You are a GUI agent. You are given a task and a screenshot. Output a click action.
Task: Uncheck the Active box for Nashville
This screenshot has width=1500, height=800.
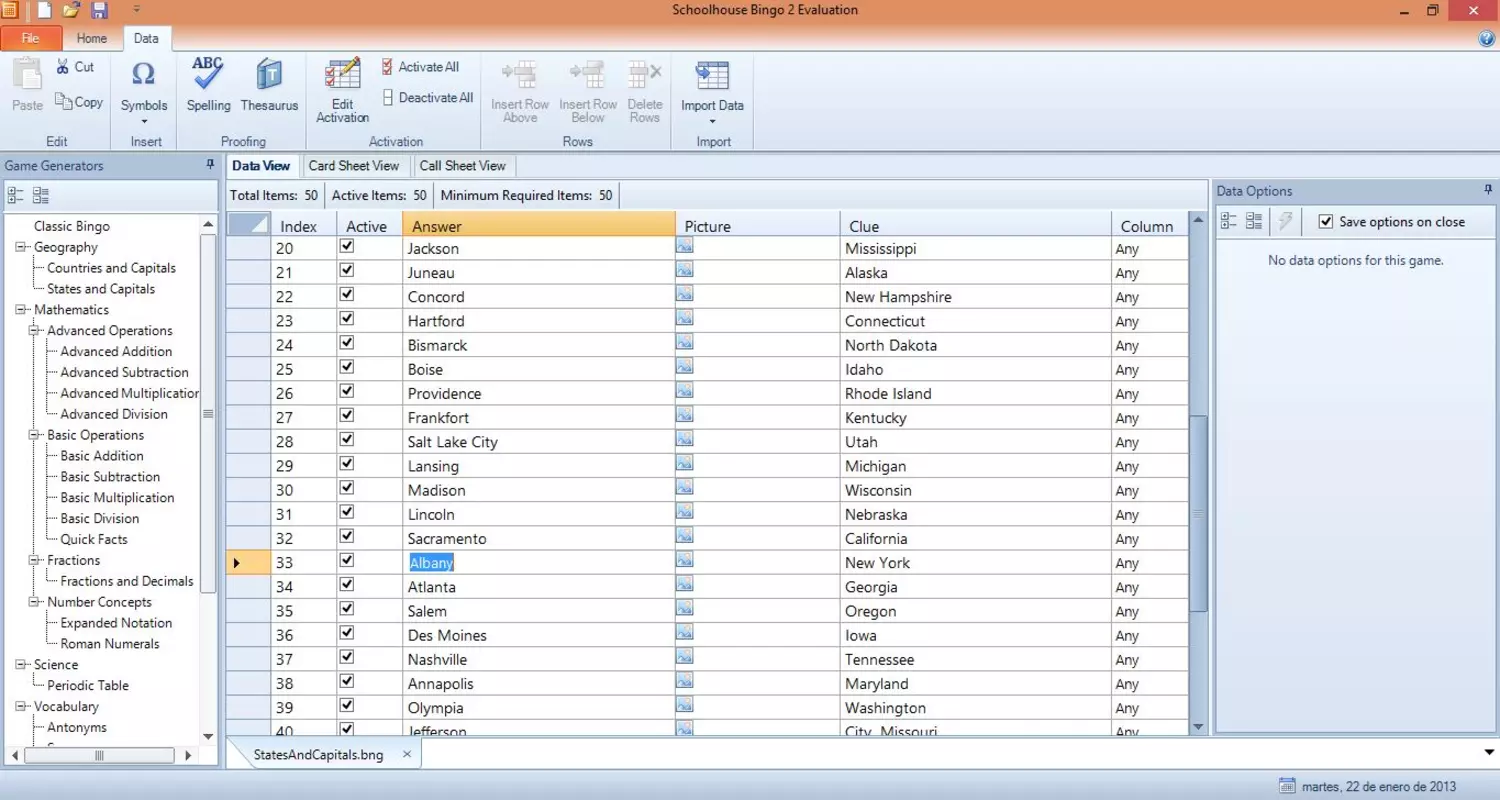pos(347,657)
